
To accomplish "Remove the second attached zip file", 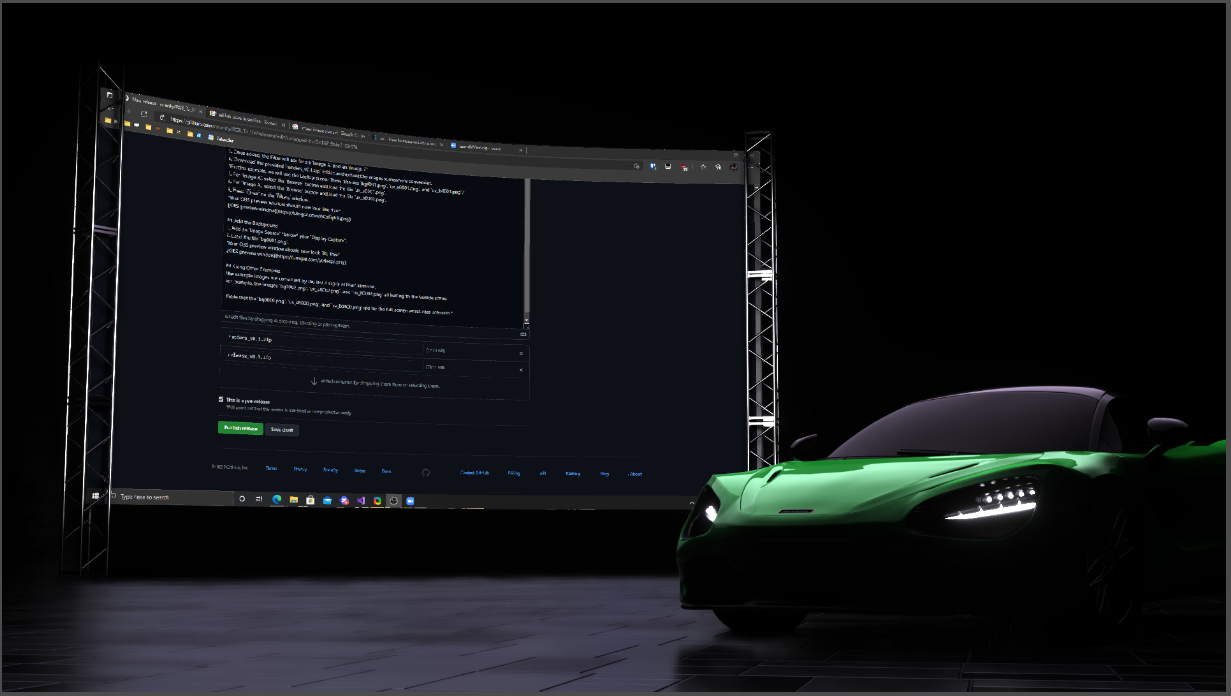I will (521, 370).
